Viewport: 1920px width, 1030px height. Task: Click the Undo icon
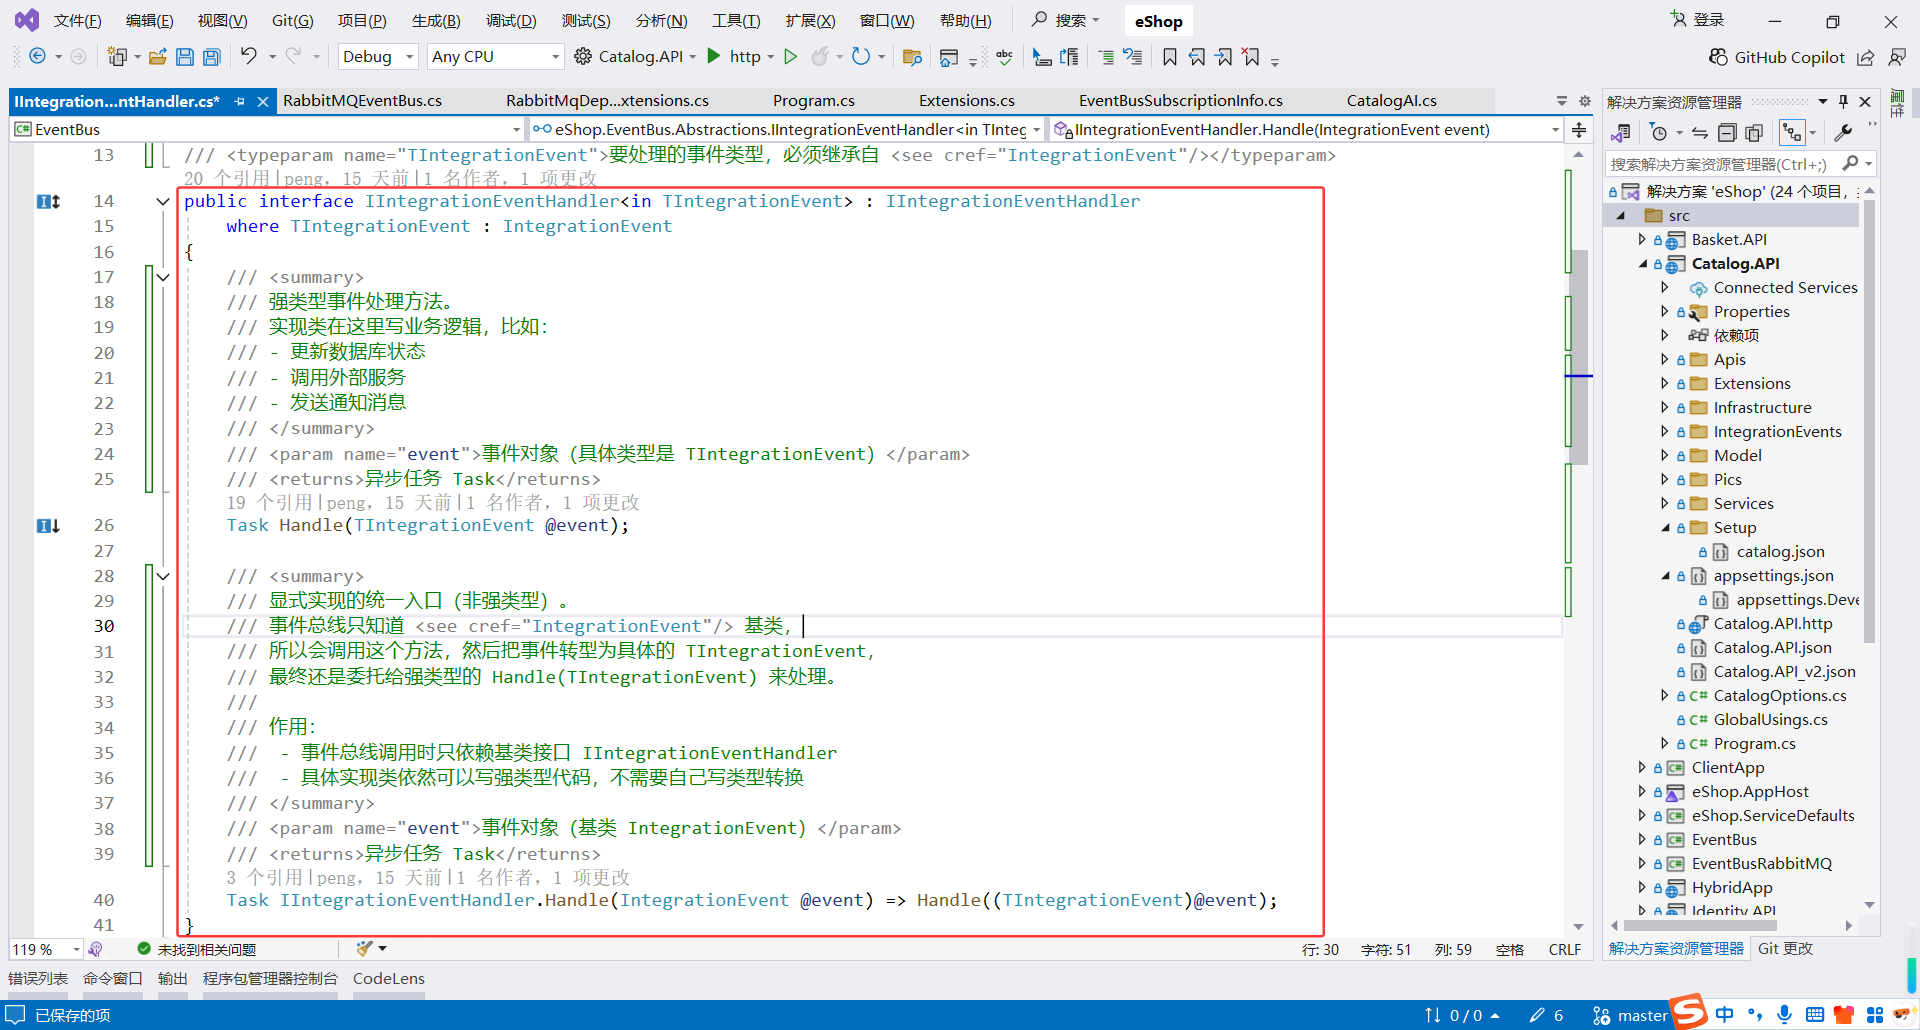pos(249,57)
